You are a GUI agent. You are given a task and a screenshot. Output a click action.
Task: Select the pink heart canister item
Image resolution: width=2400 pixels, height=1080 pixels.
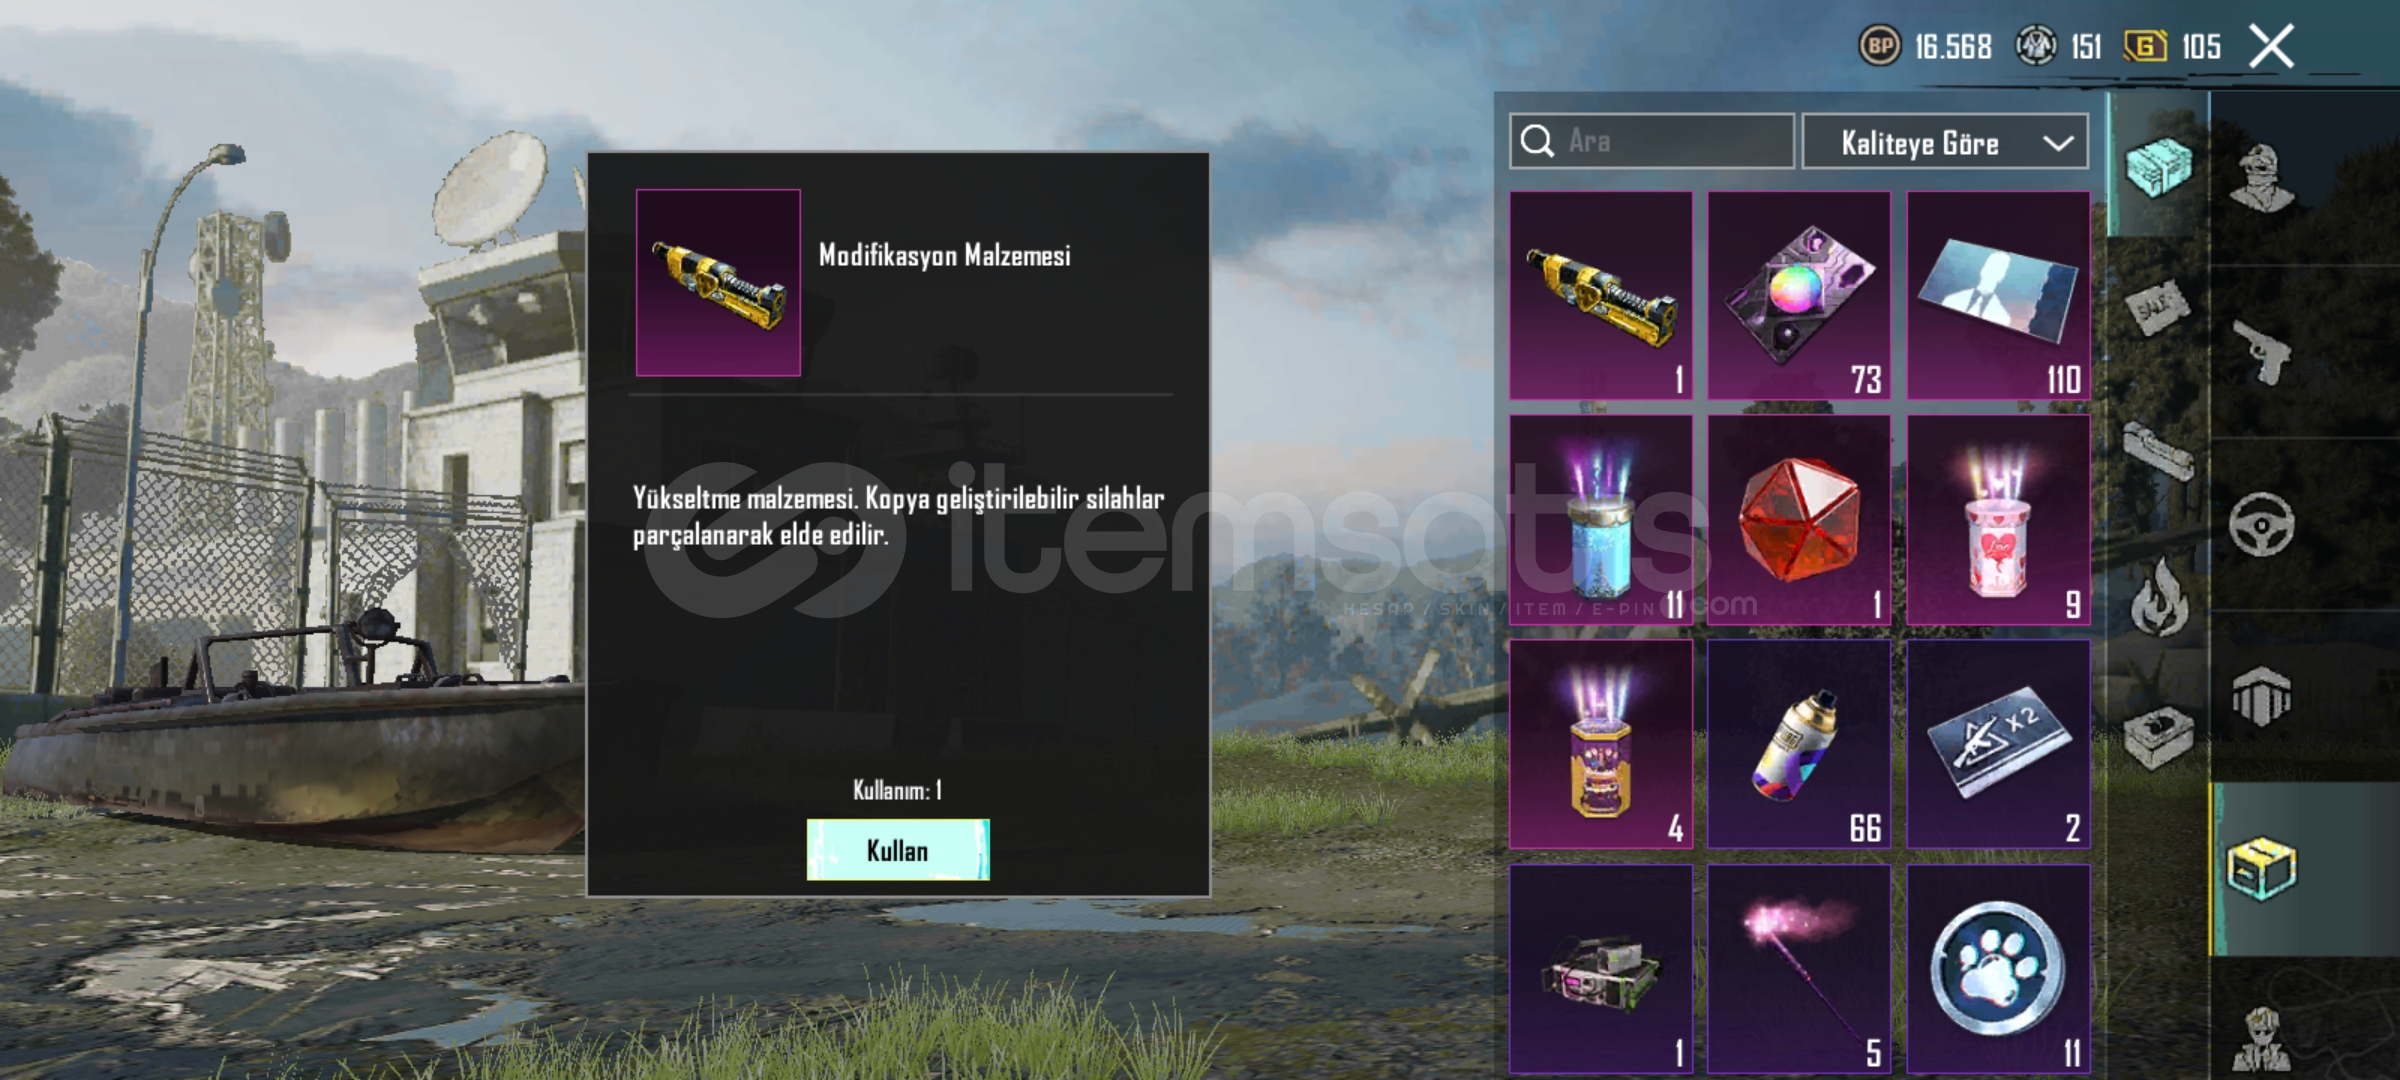1998,520
